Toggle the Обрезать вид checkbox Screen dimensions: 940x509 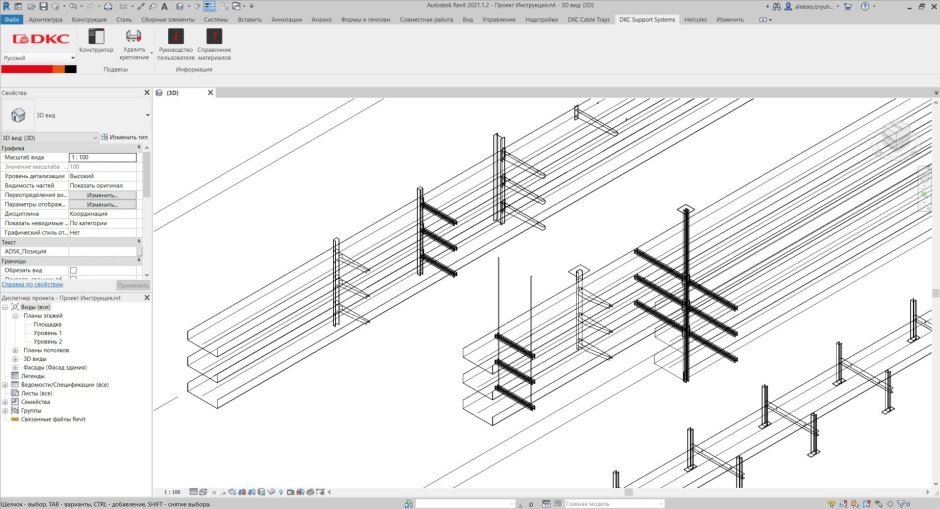coord(73,271)
